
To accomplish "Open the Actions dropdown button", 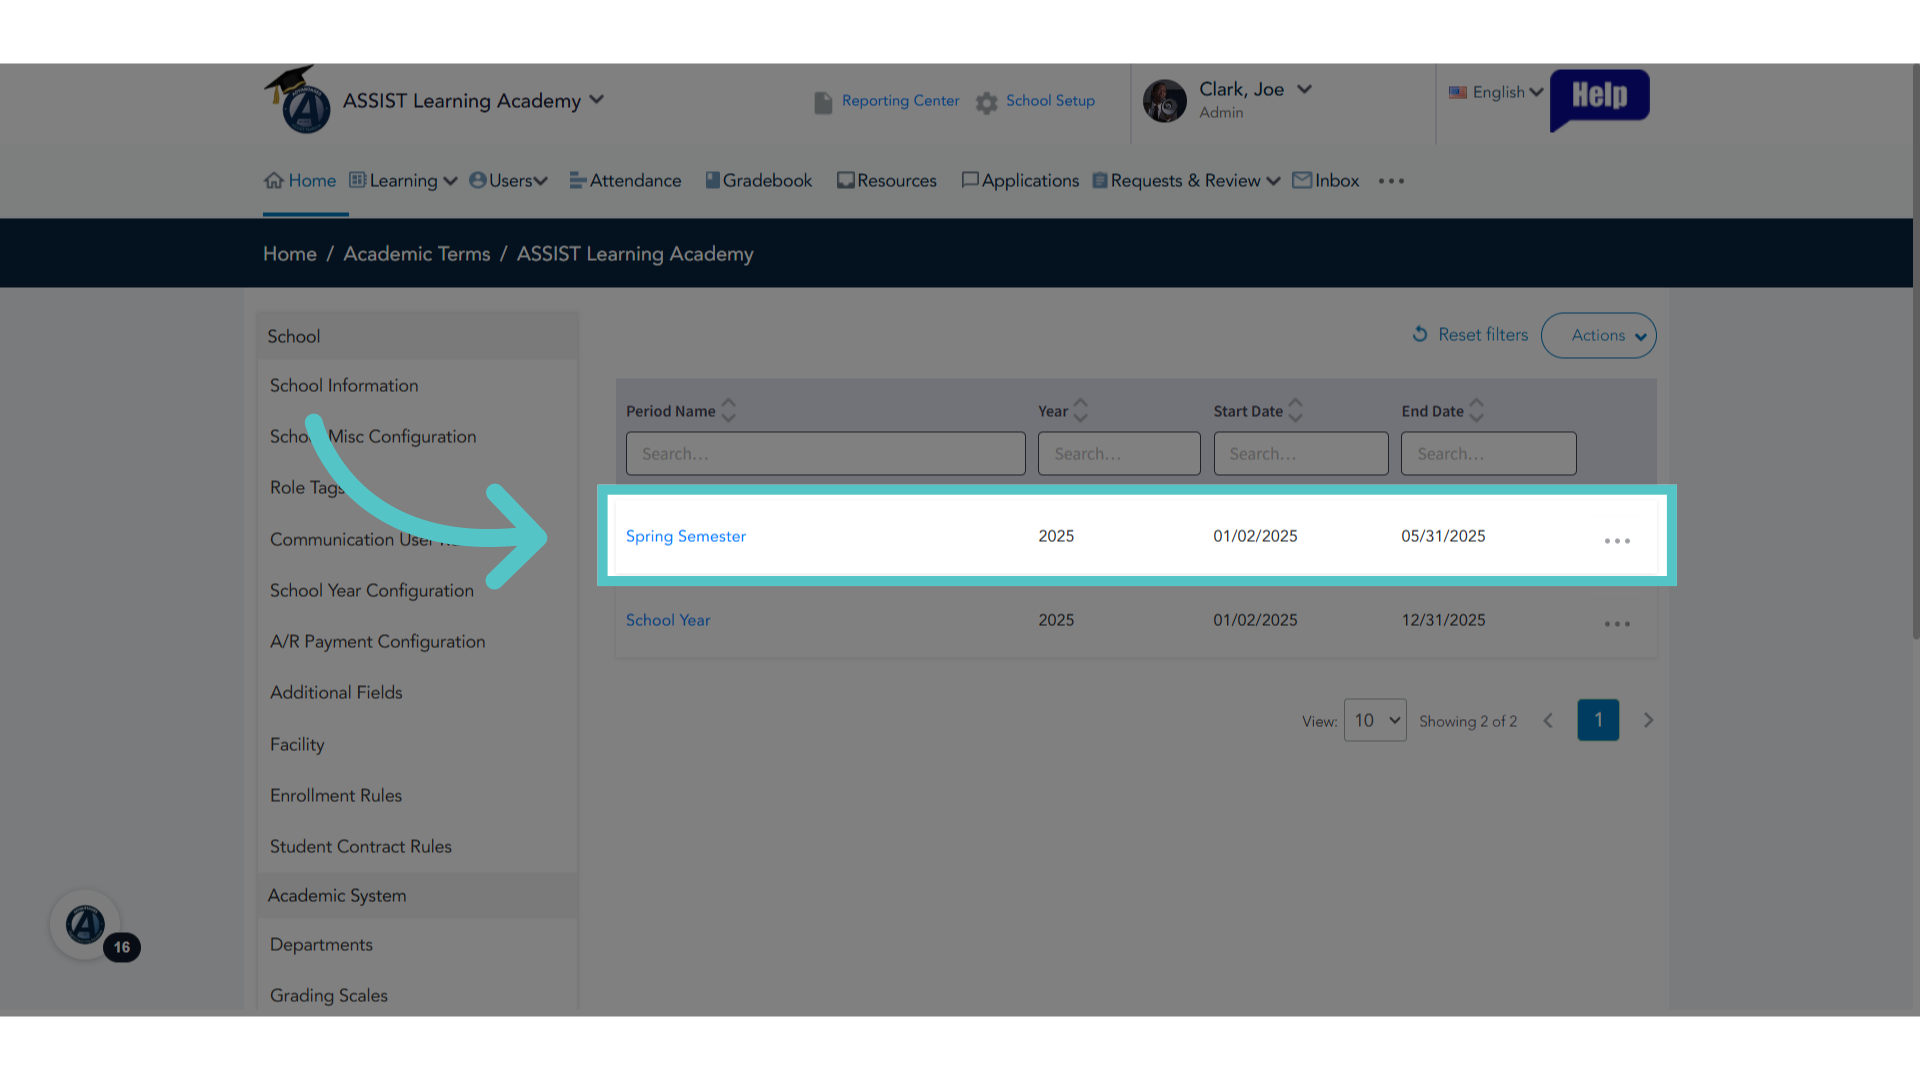I will coord(1598,336).
